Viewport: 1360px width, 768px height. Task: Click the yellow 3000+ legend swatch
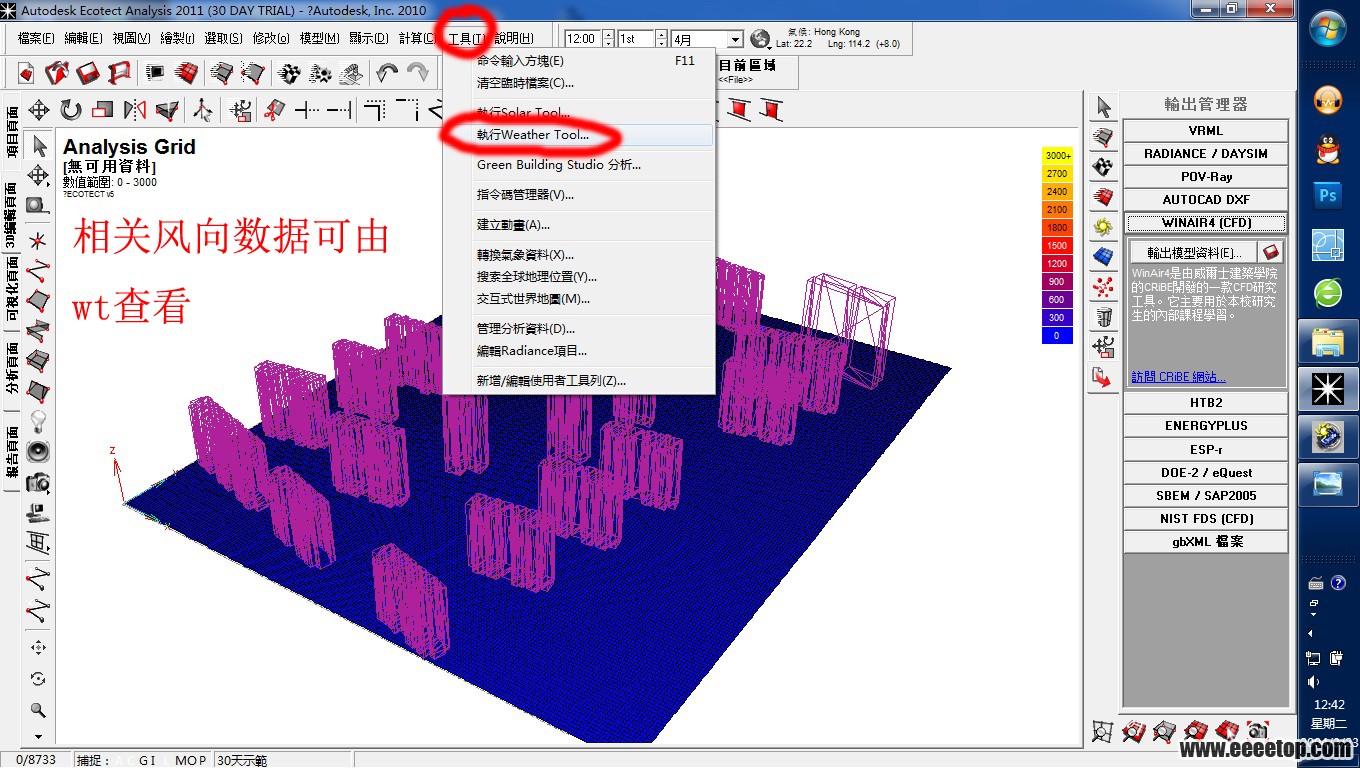click(x=1057, y=156)
